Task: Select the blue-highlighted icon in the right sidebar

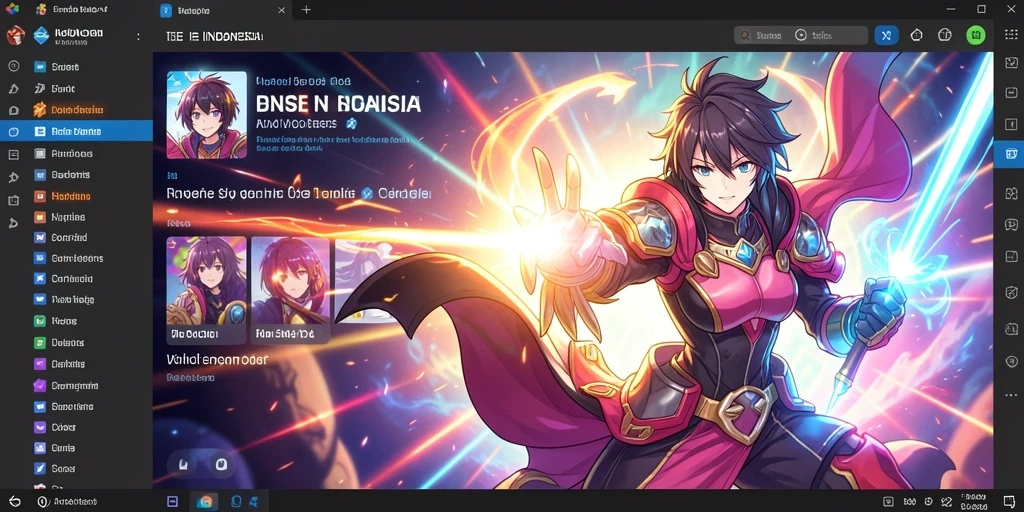Action: coord(1011,154)
